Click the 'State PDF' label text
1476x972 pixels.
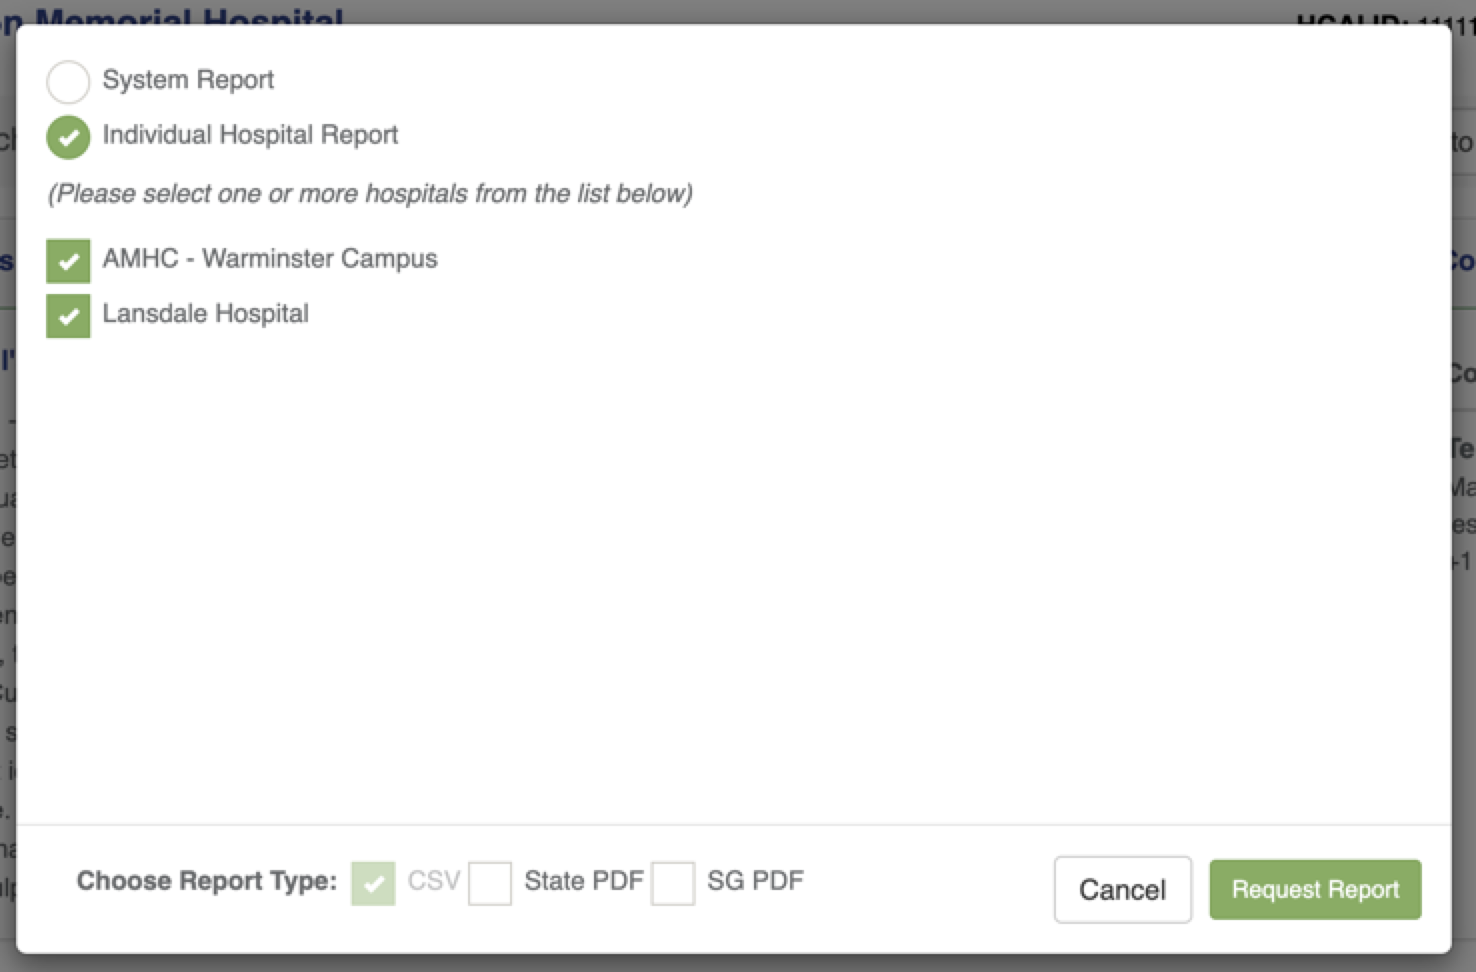click(x=584, y=881)
